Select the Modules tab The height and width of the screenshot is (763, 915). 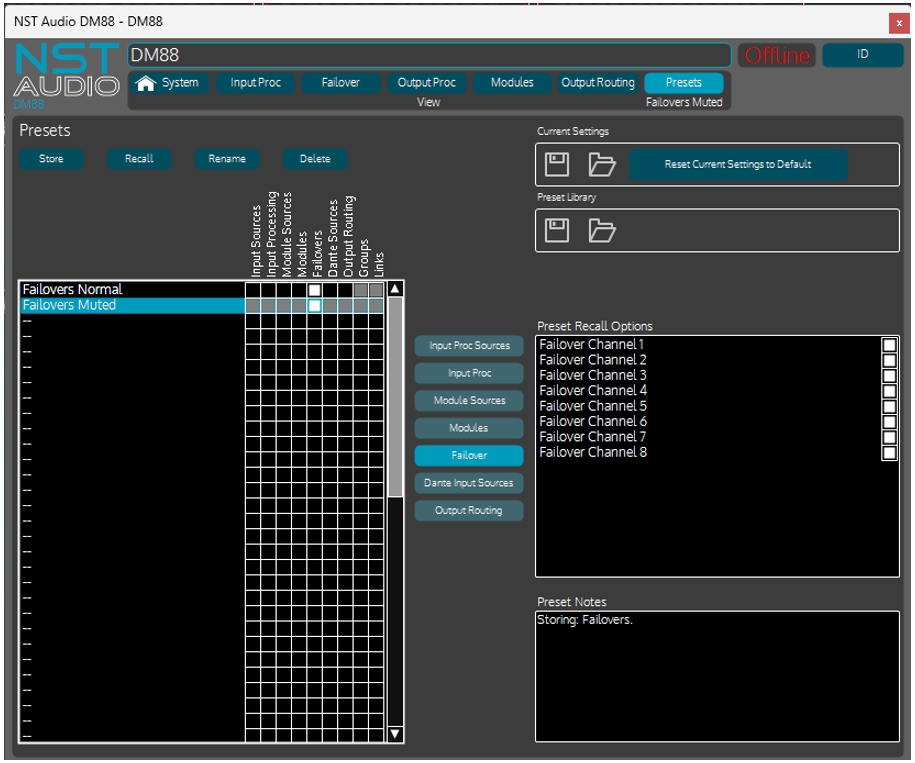(512, 83)
